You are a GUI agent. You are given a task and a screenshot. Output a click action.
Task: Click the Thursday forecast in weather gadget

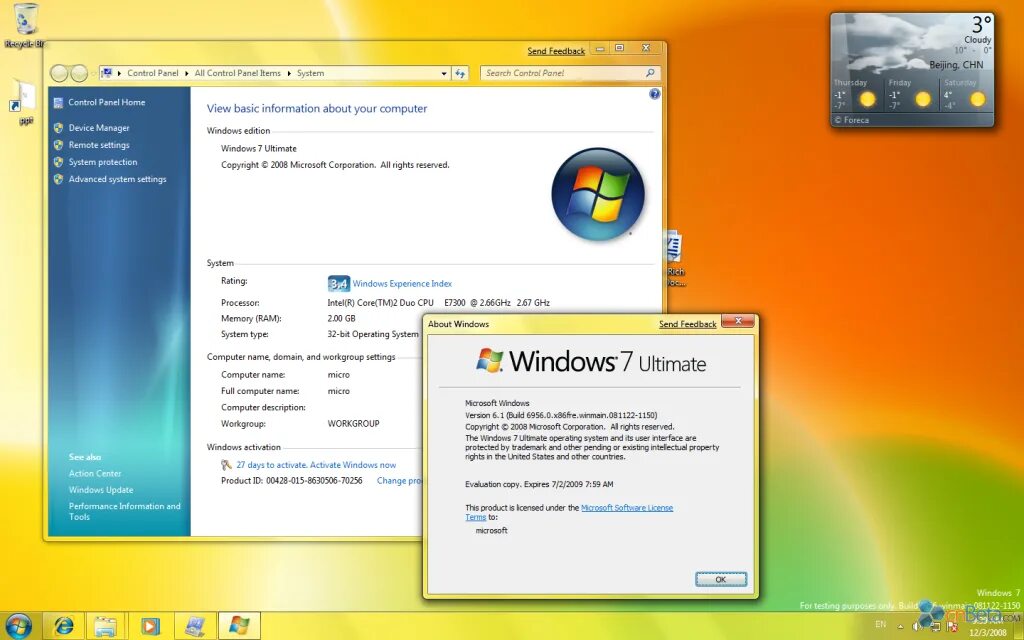tap(857, 95)
